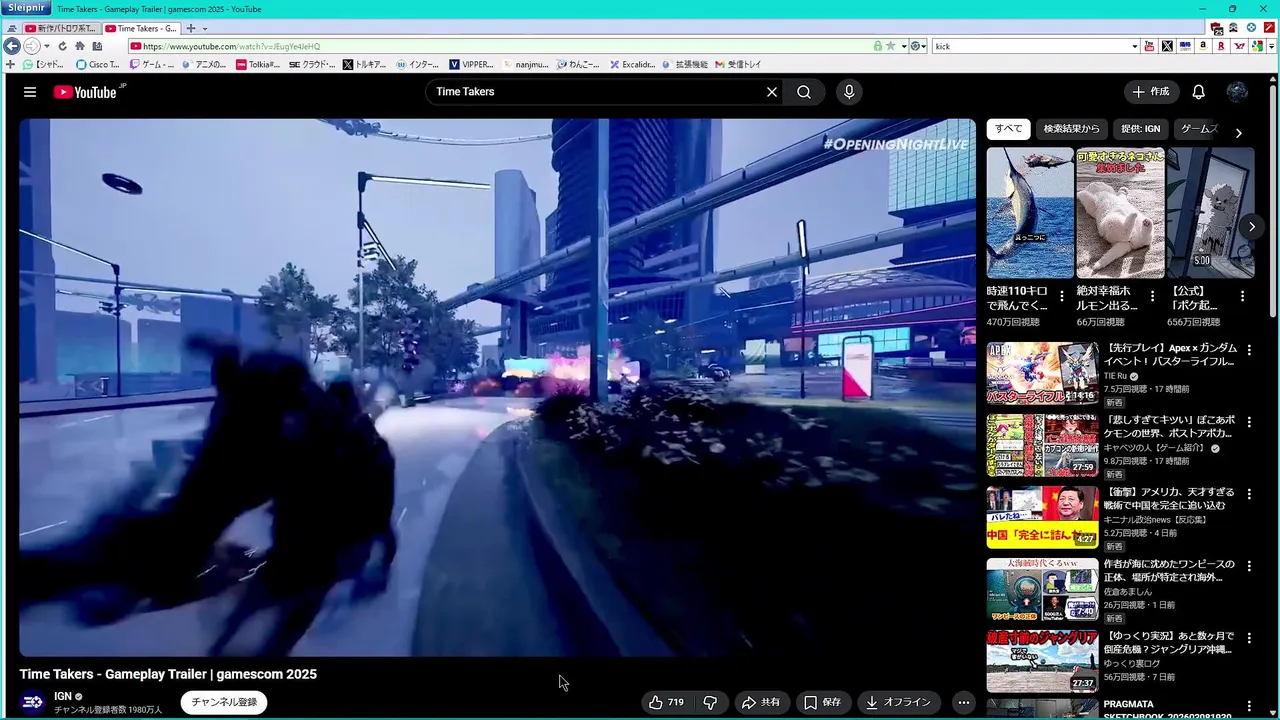Add bookmark with plus icon in bookmarks bar
This screenshot has height=720, width=1280.
pyautogui.click(x=10, y=64)
